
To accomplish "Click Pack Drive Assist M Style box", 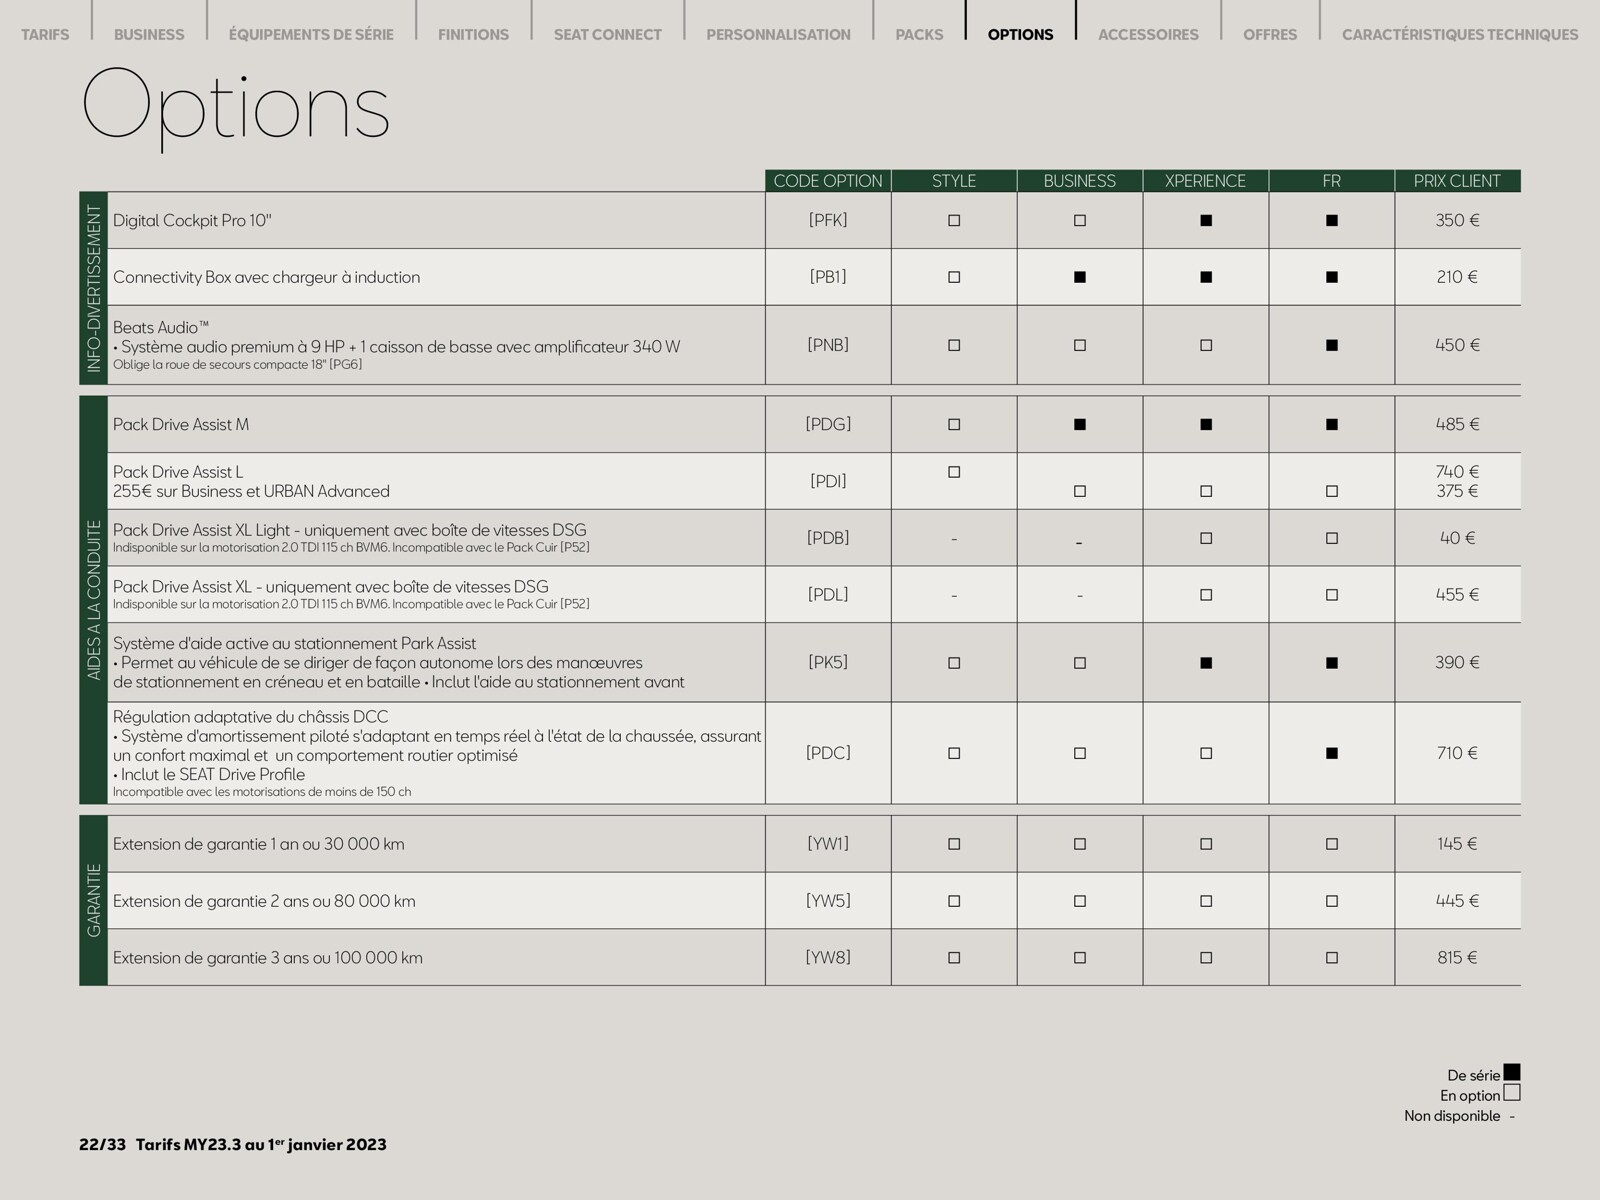I will point(954,424).
